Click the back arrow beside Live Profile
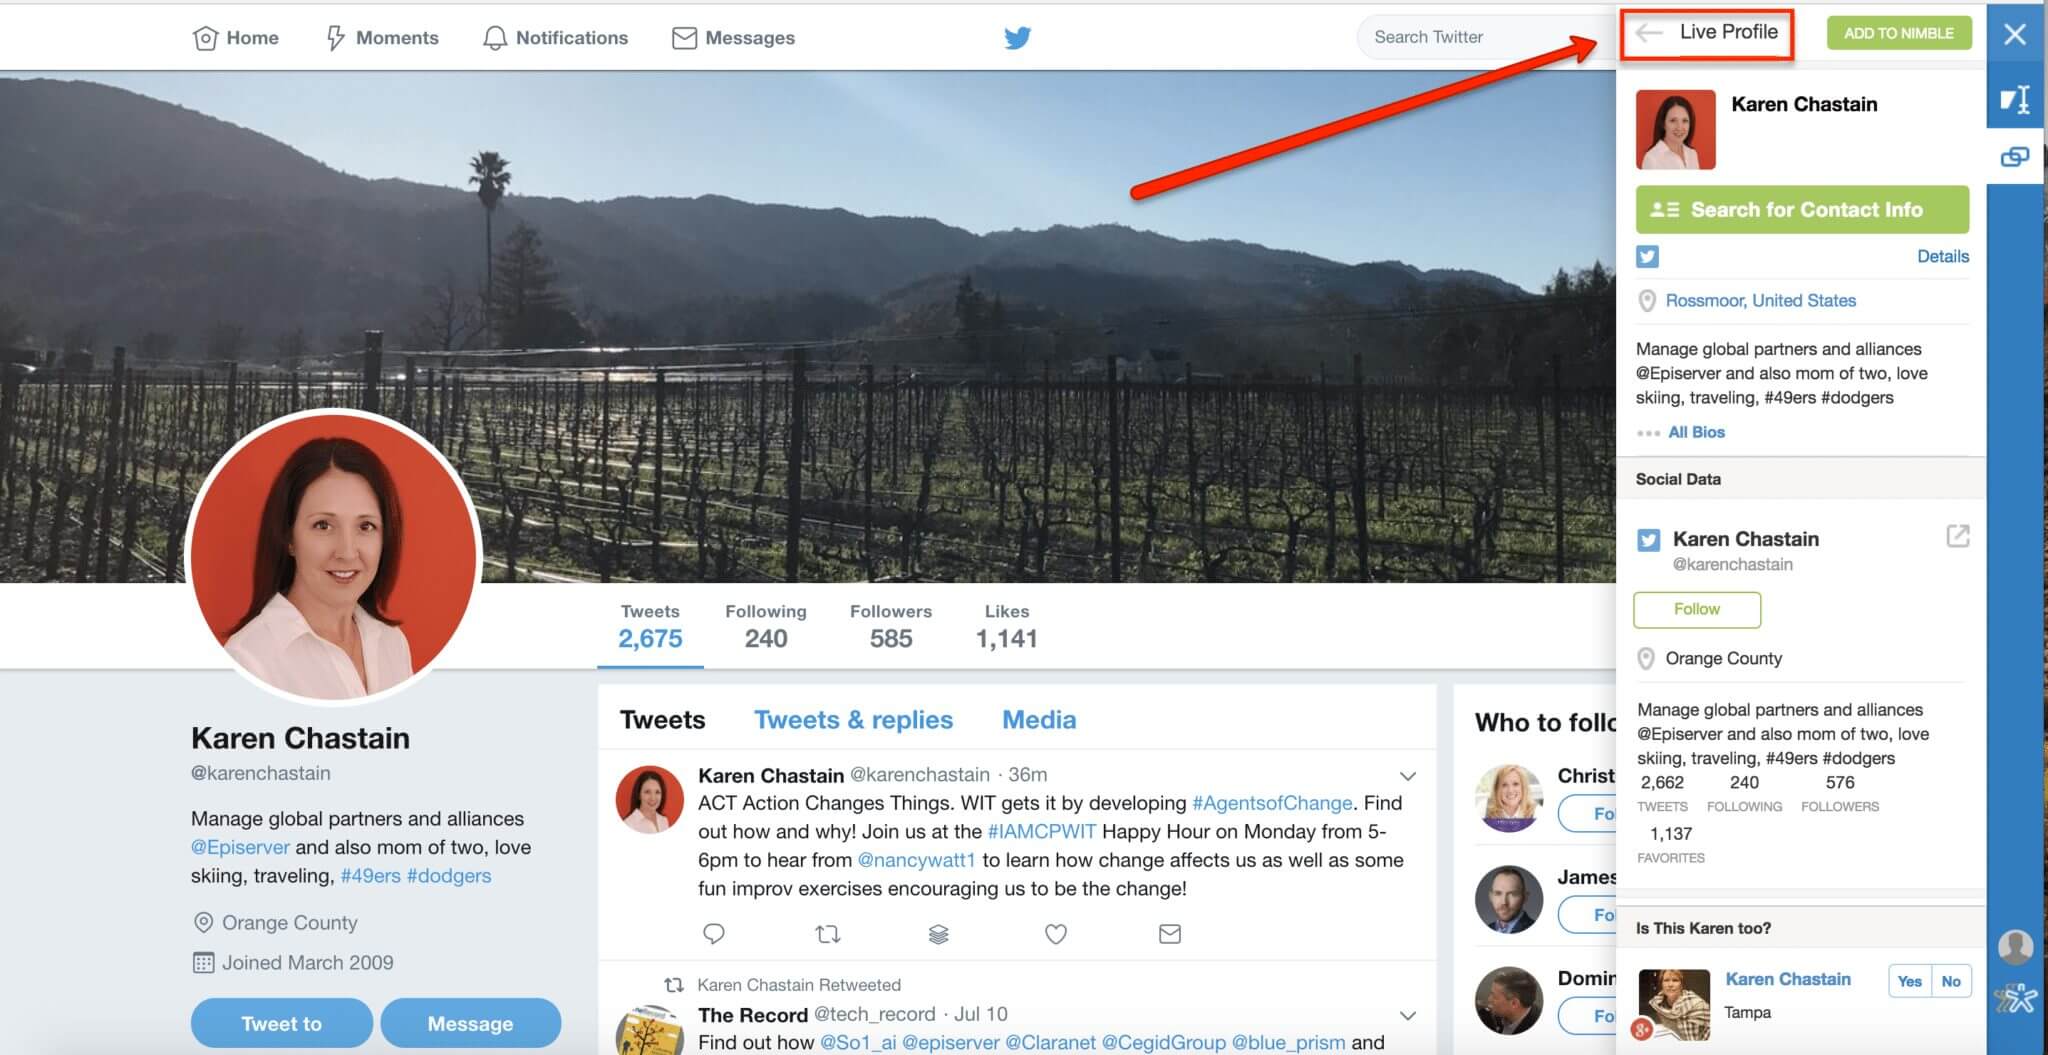This screenshot has height=1055, width=2048. click(1649, 33)
